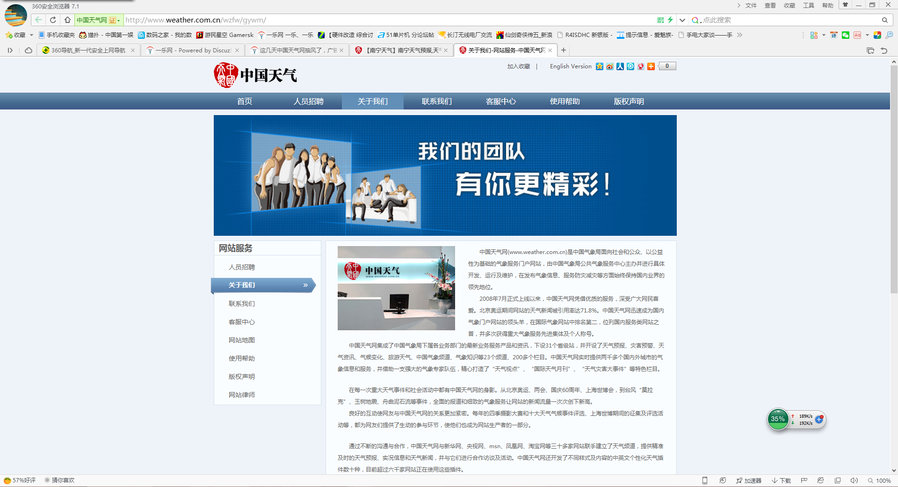Click the tab window list icon
This screenshot has width=898, height=487.
click(870, 50)
